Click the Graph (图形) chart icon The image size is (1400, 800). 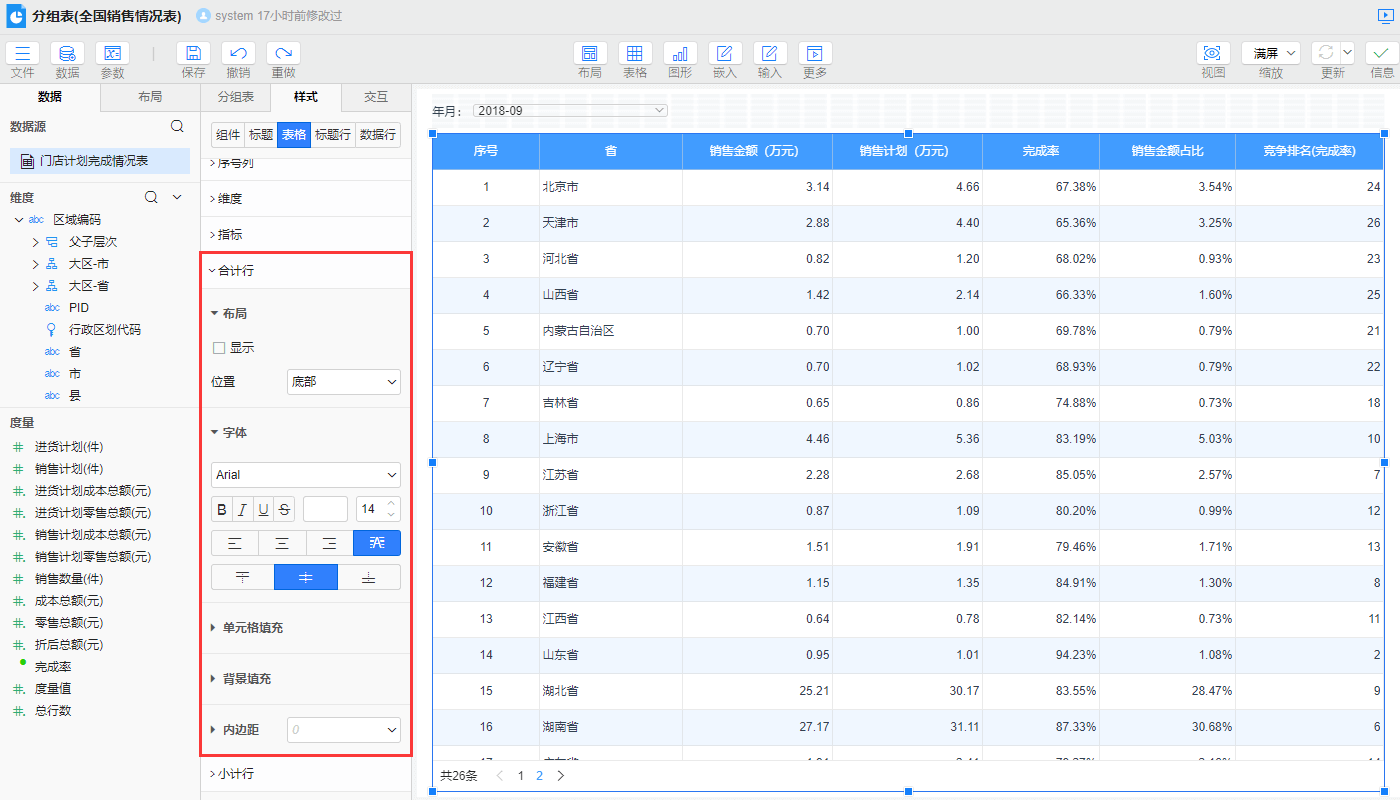[x=680, y=54]
